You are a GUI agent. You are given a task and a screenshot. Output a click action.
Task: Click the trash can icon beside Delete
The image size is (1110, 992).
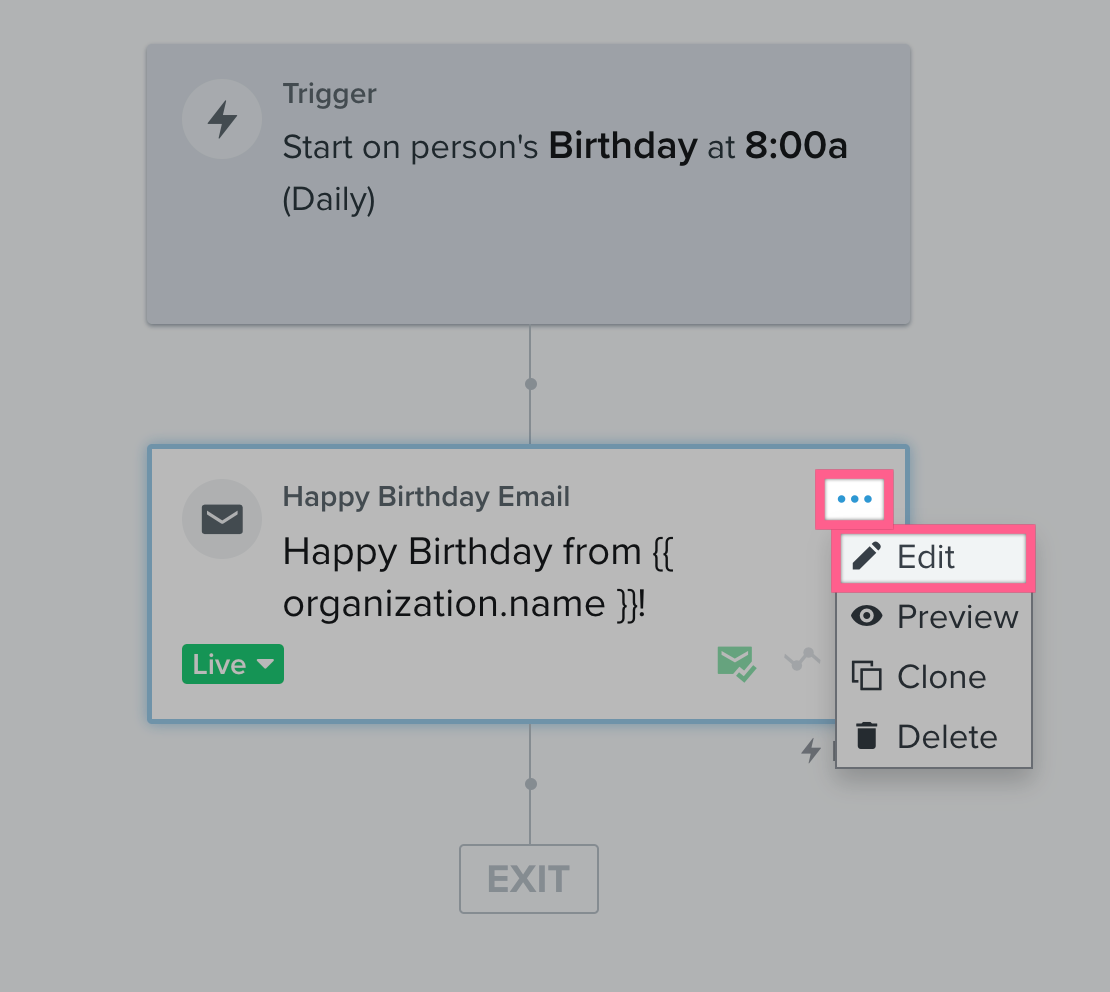[866, 737]
